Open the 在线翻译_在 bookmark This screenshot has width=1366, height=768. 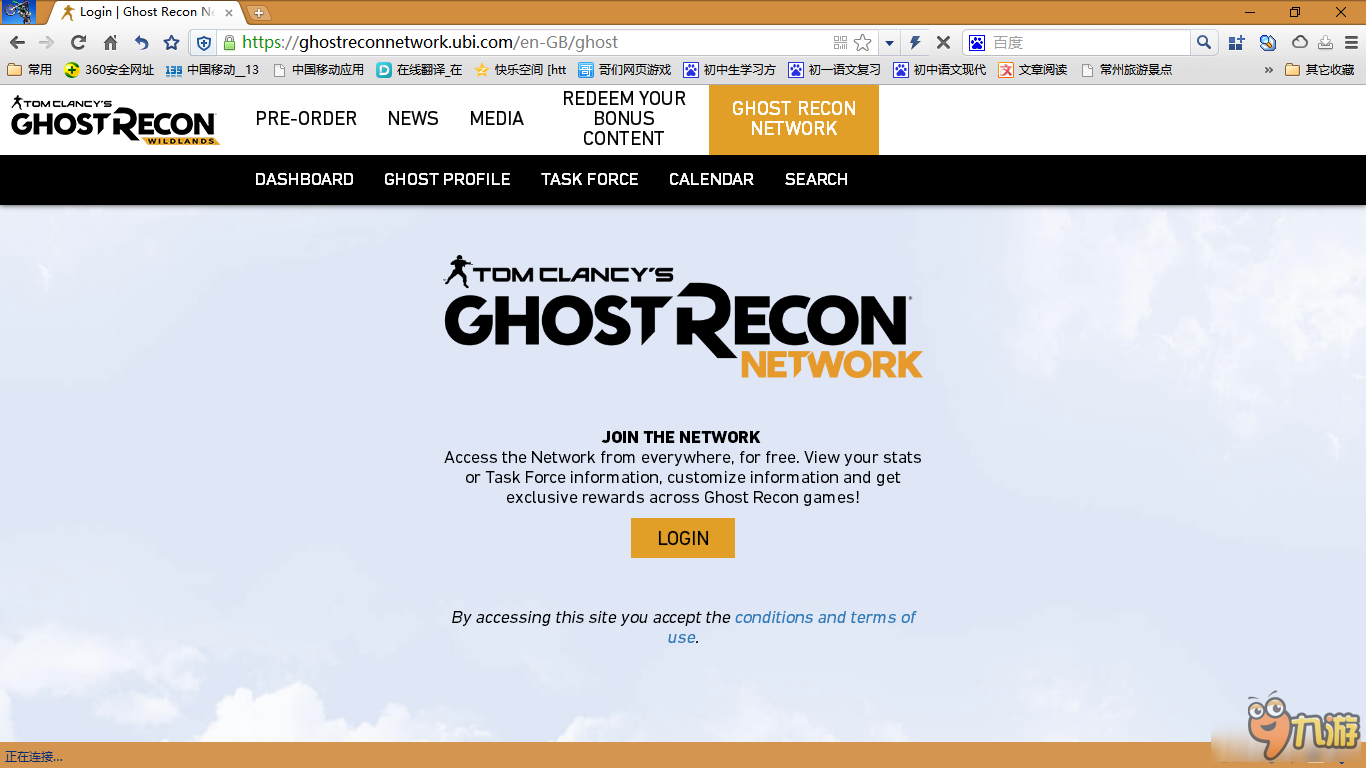[x=420, y=70]
